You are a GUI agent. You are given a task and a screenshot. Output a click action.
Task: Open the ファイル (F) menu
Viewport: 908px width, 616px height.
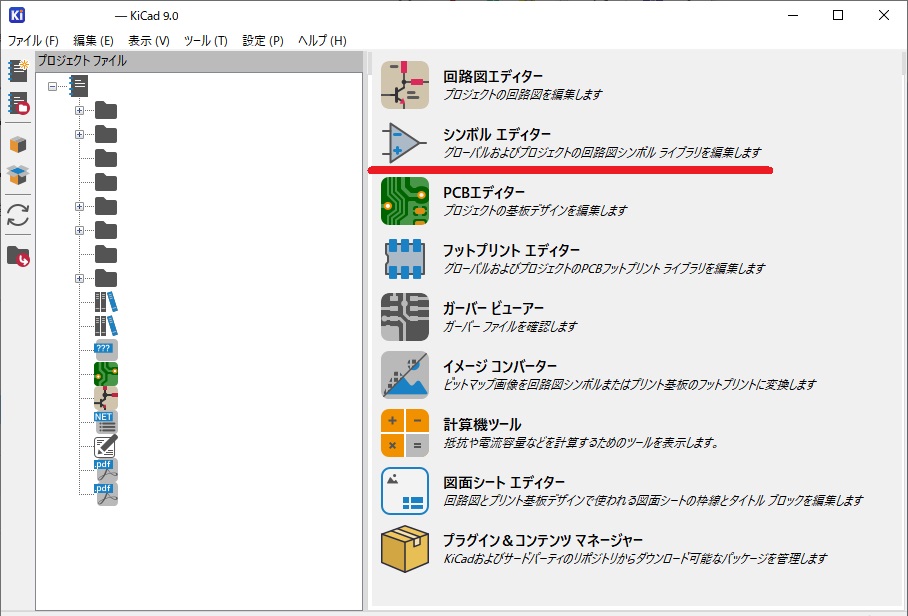(x=33, y=41)
